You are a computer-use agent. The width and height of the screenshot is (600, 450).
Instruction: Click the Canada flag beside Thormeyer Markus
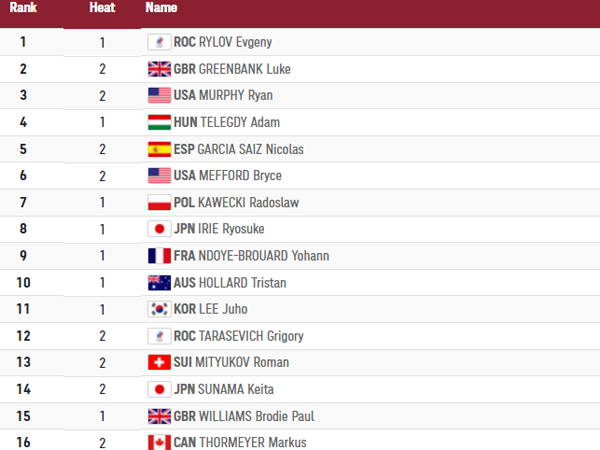click(159, 442)
